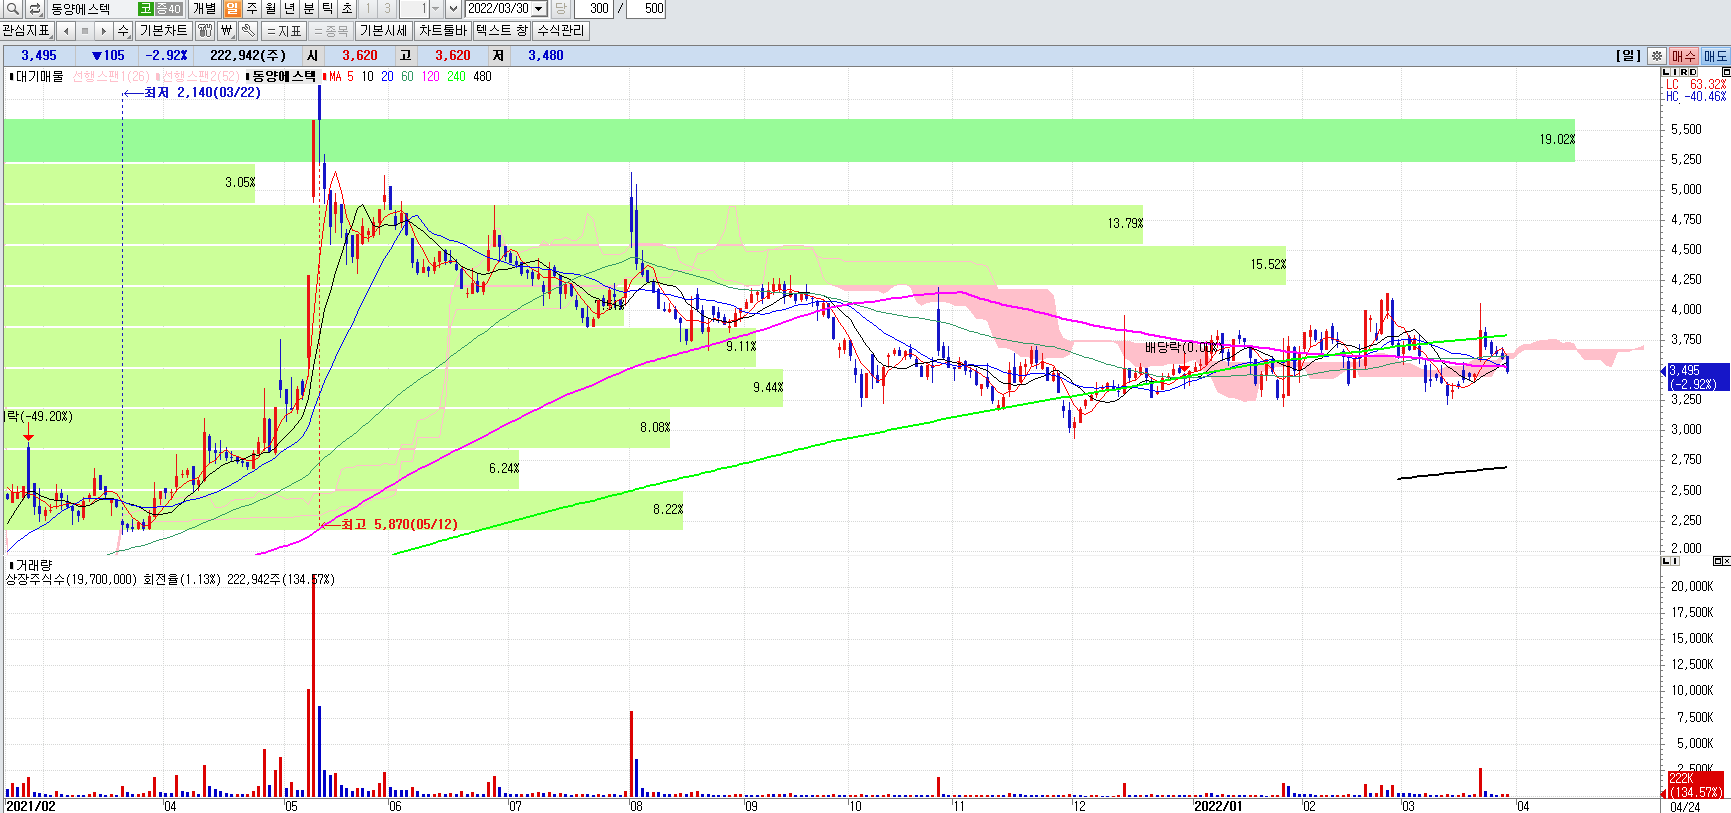Click the I icon in price panel

[1674, 72]
